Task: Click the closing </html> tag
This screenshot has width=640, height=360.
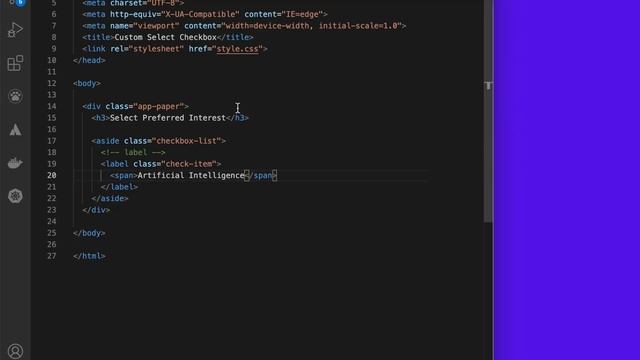Action: pyautogui.click(x=89, y=256)
